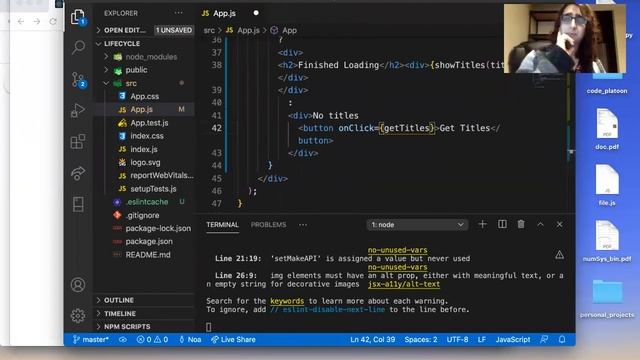Close the terminal panel

pyautogui.click(x=560, y=224)
